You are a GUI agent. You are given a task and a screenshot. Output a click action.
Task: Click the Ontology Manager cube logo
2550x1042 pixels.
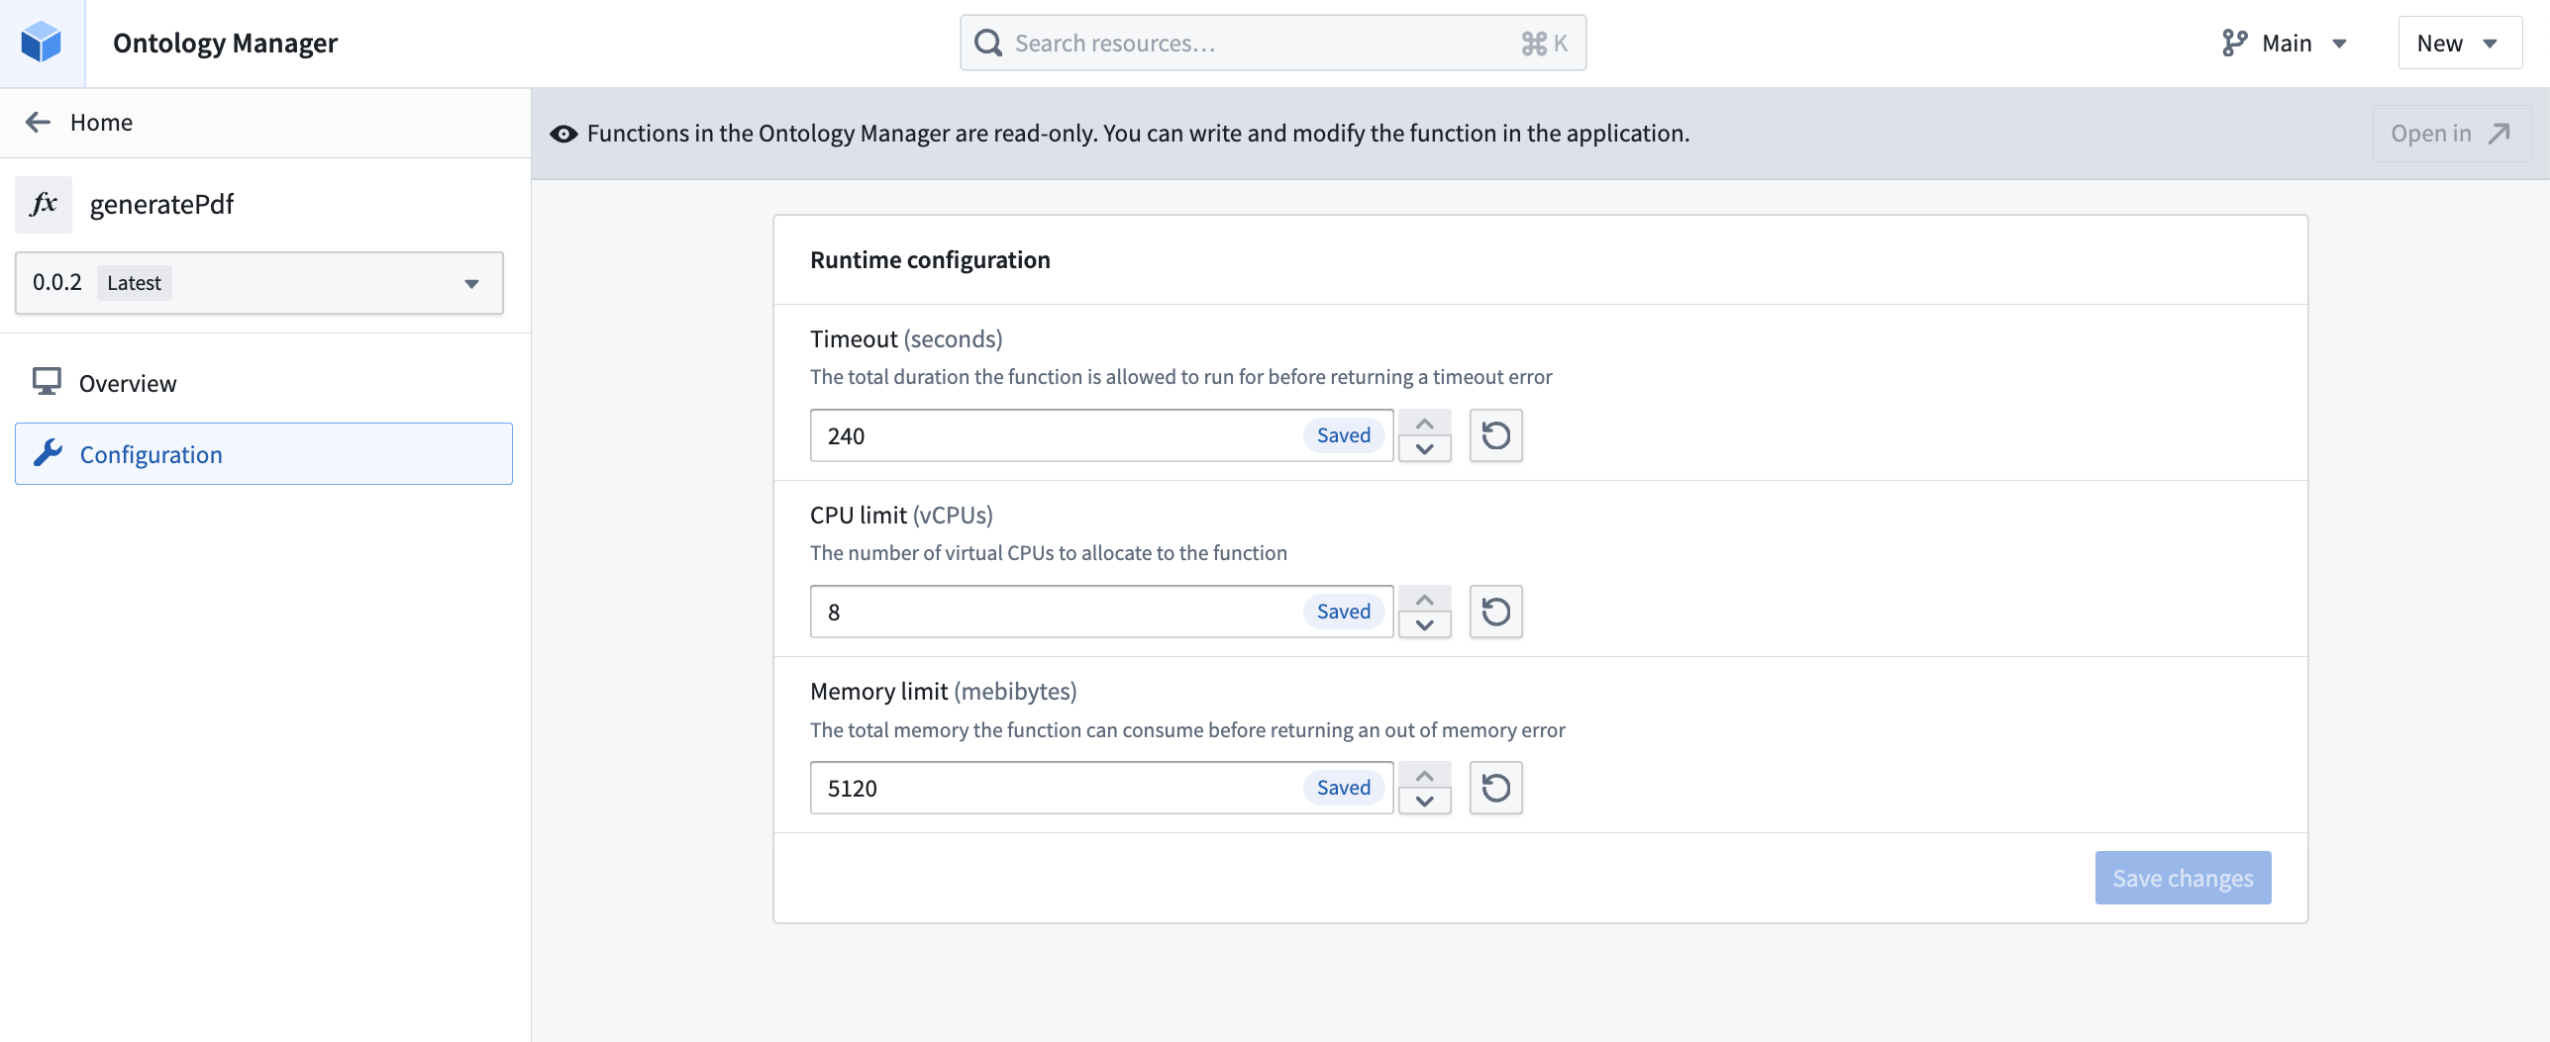(x=40, y=42)
